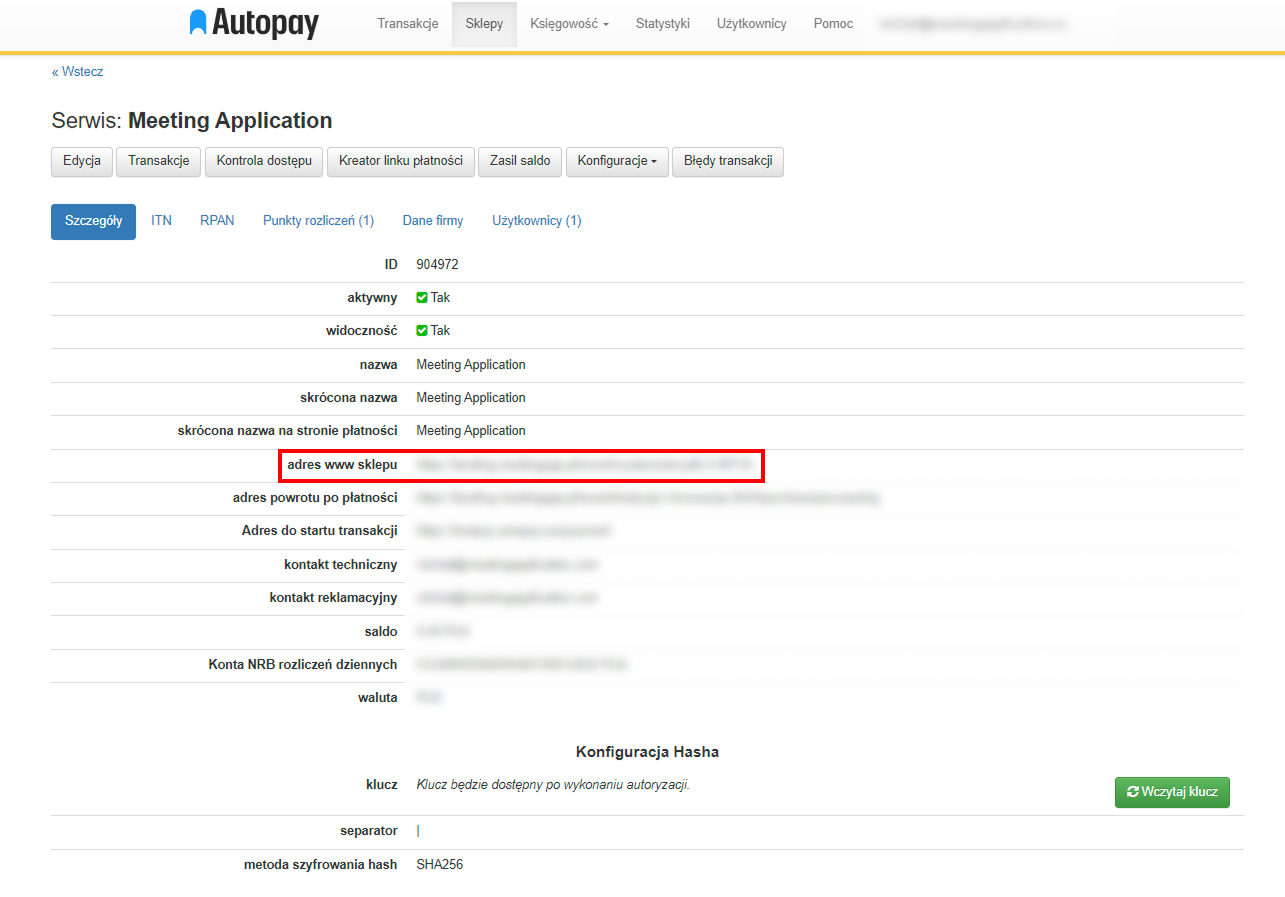The width and height of the screenshot is (1285, 897).
Task: Click the ID value 904972
Action: tap(437, 265)
